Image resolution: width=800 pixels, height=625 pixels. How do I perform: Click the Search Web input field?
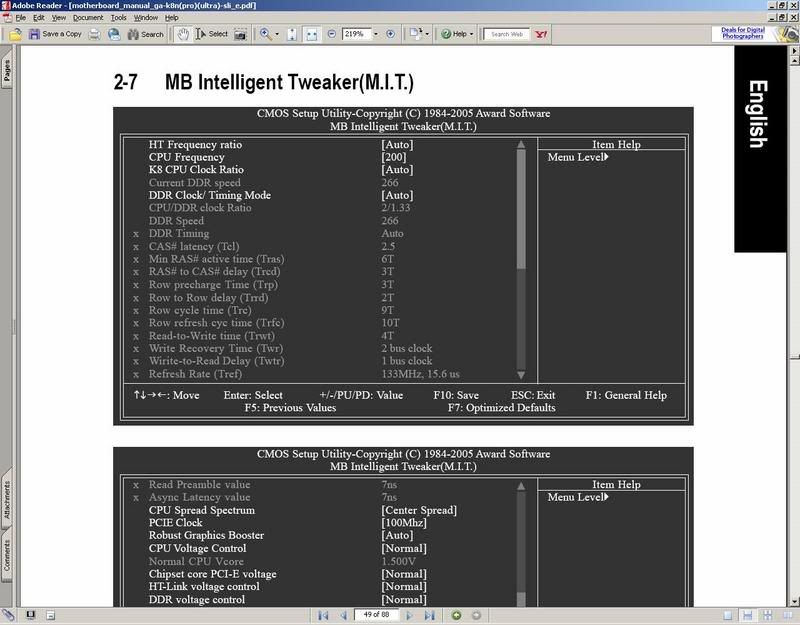[507, 34]
